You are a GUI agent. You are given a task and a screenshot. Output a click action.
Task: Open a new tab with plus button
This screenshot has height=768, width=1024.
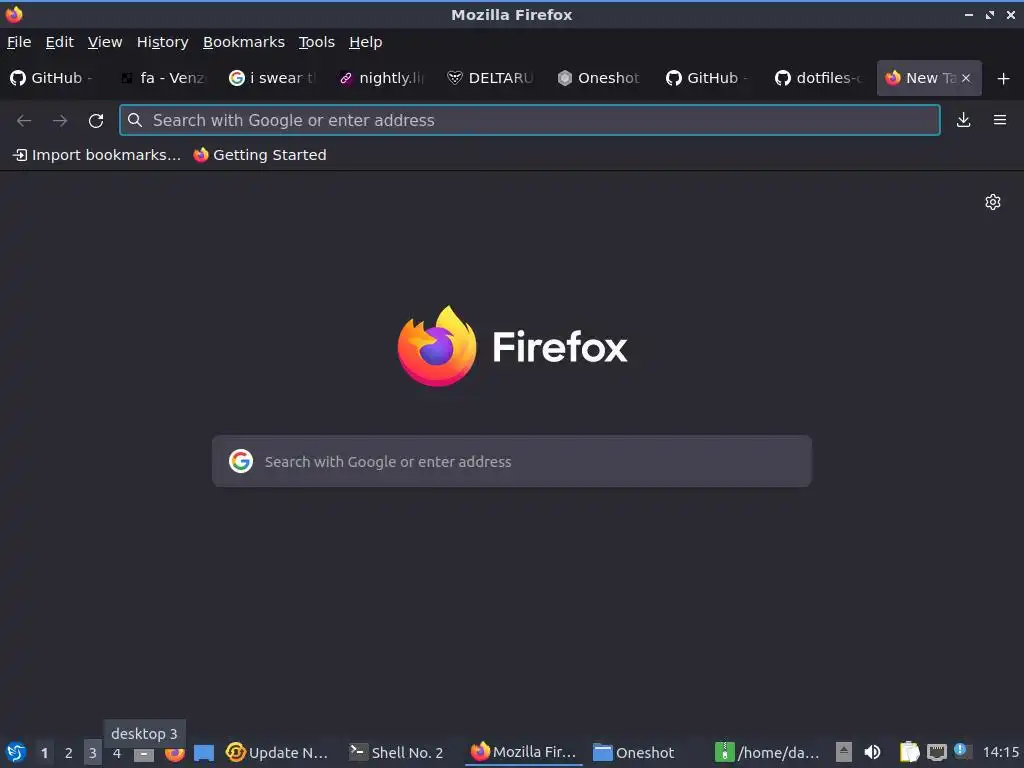tap(1003, 78)
